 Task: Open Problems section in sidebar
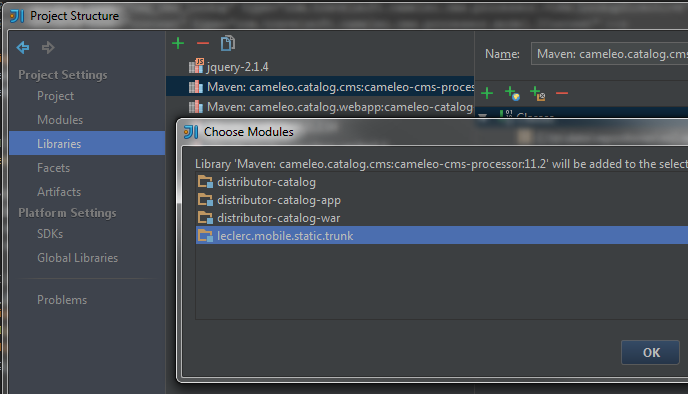[x=62, y=300]
